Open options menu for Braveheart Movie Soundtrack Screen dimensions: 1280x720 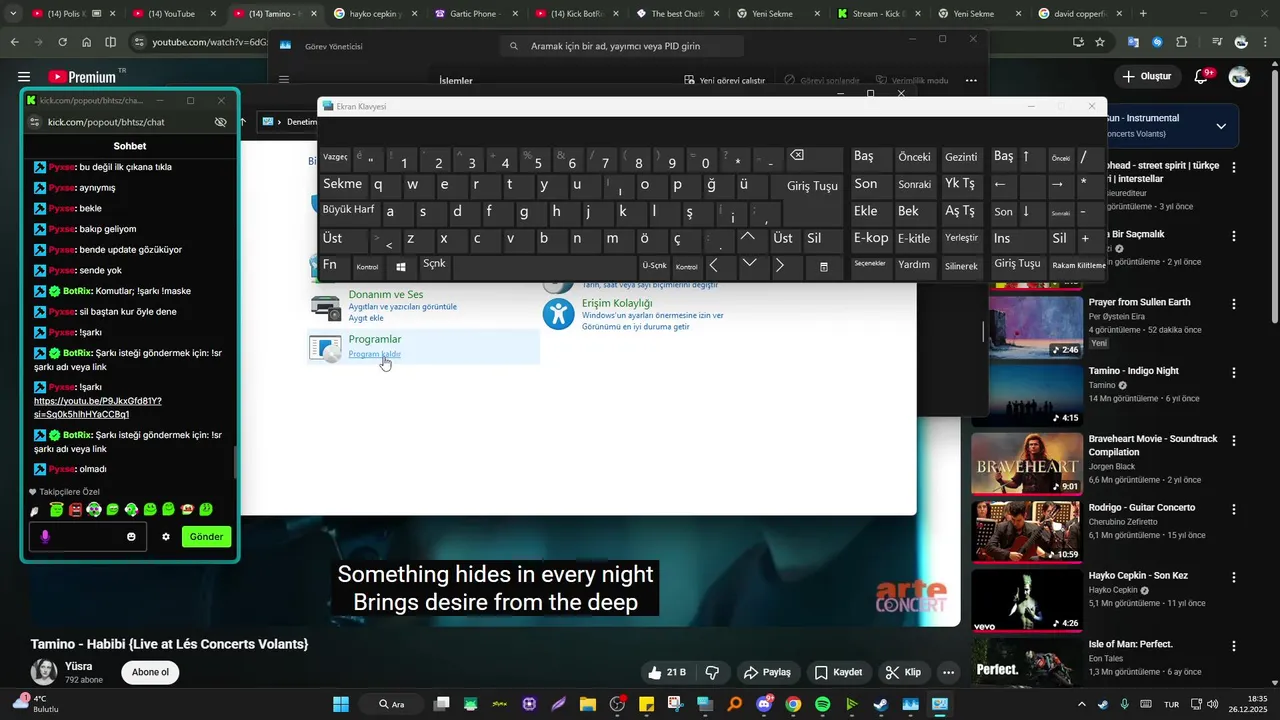pos(1234,440)
